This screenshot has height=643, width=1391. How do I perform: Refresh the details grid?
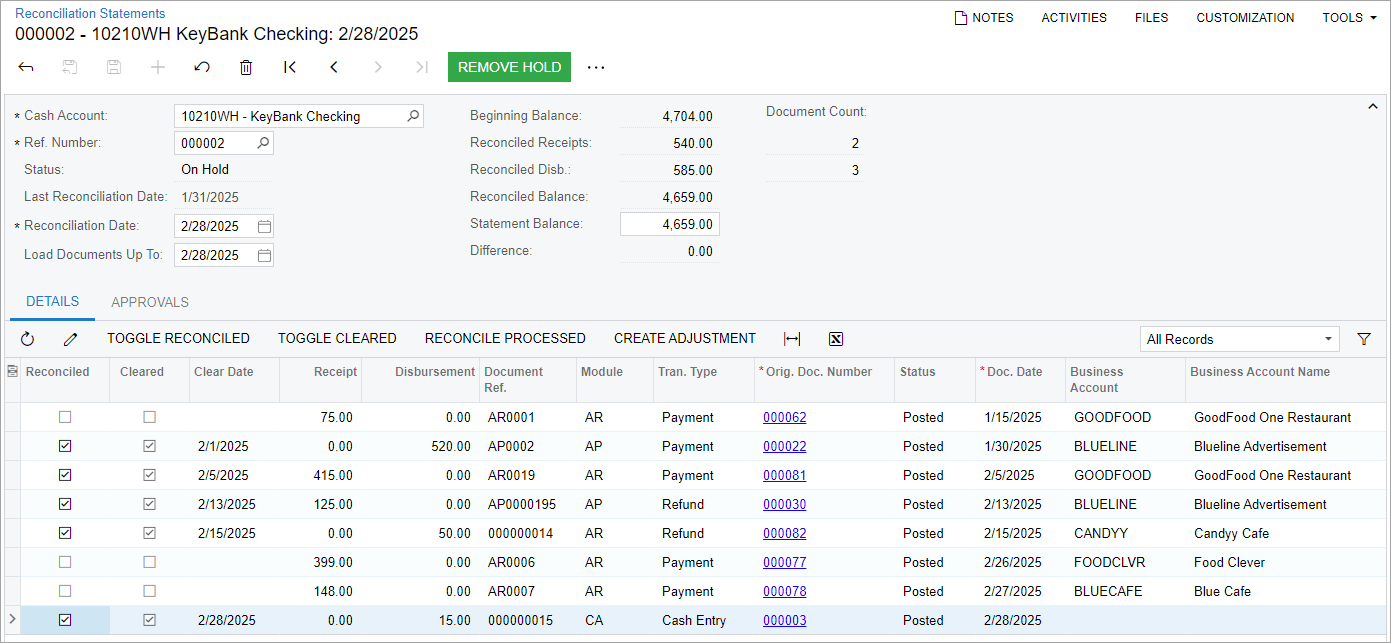click(x=27, y=339)
